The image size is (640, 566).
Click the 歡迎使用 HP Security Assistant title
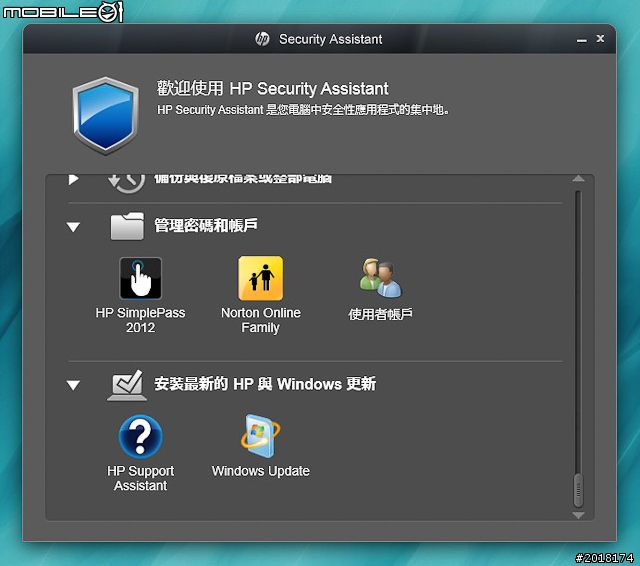tap(273, 89)
